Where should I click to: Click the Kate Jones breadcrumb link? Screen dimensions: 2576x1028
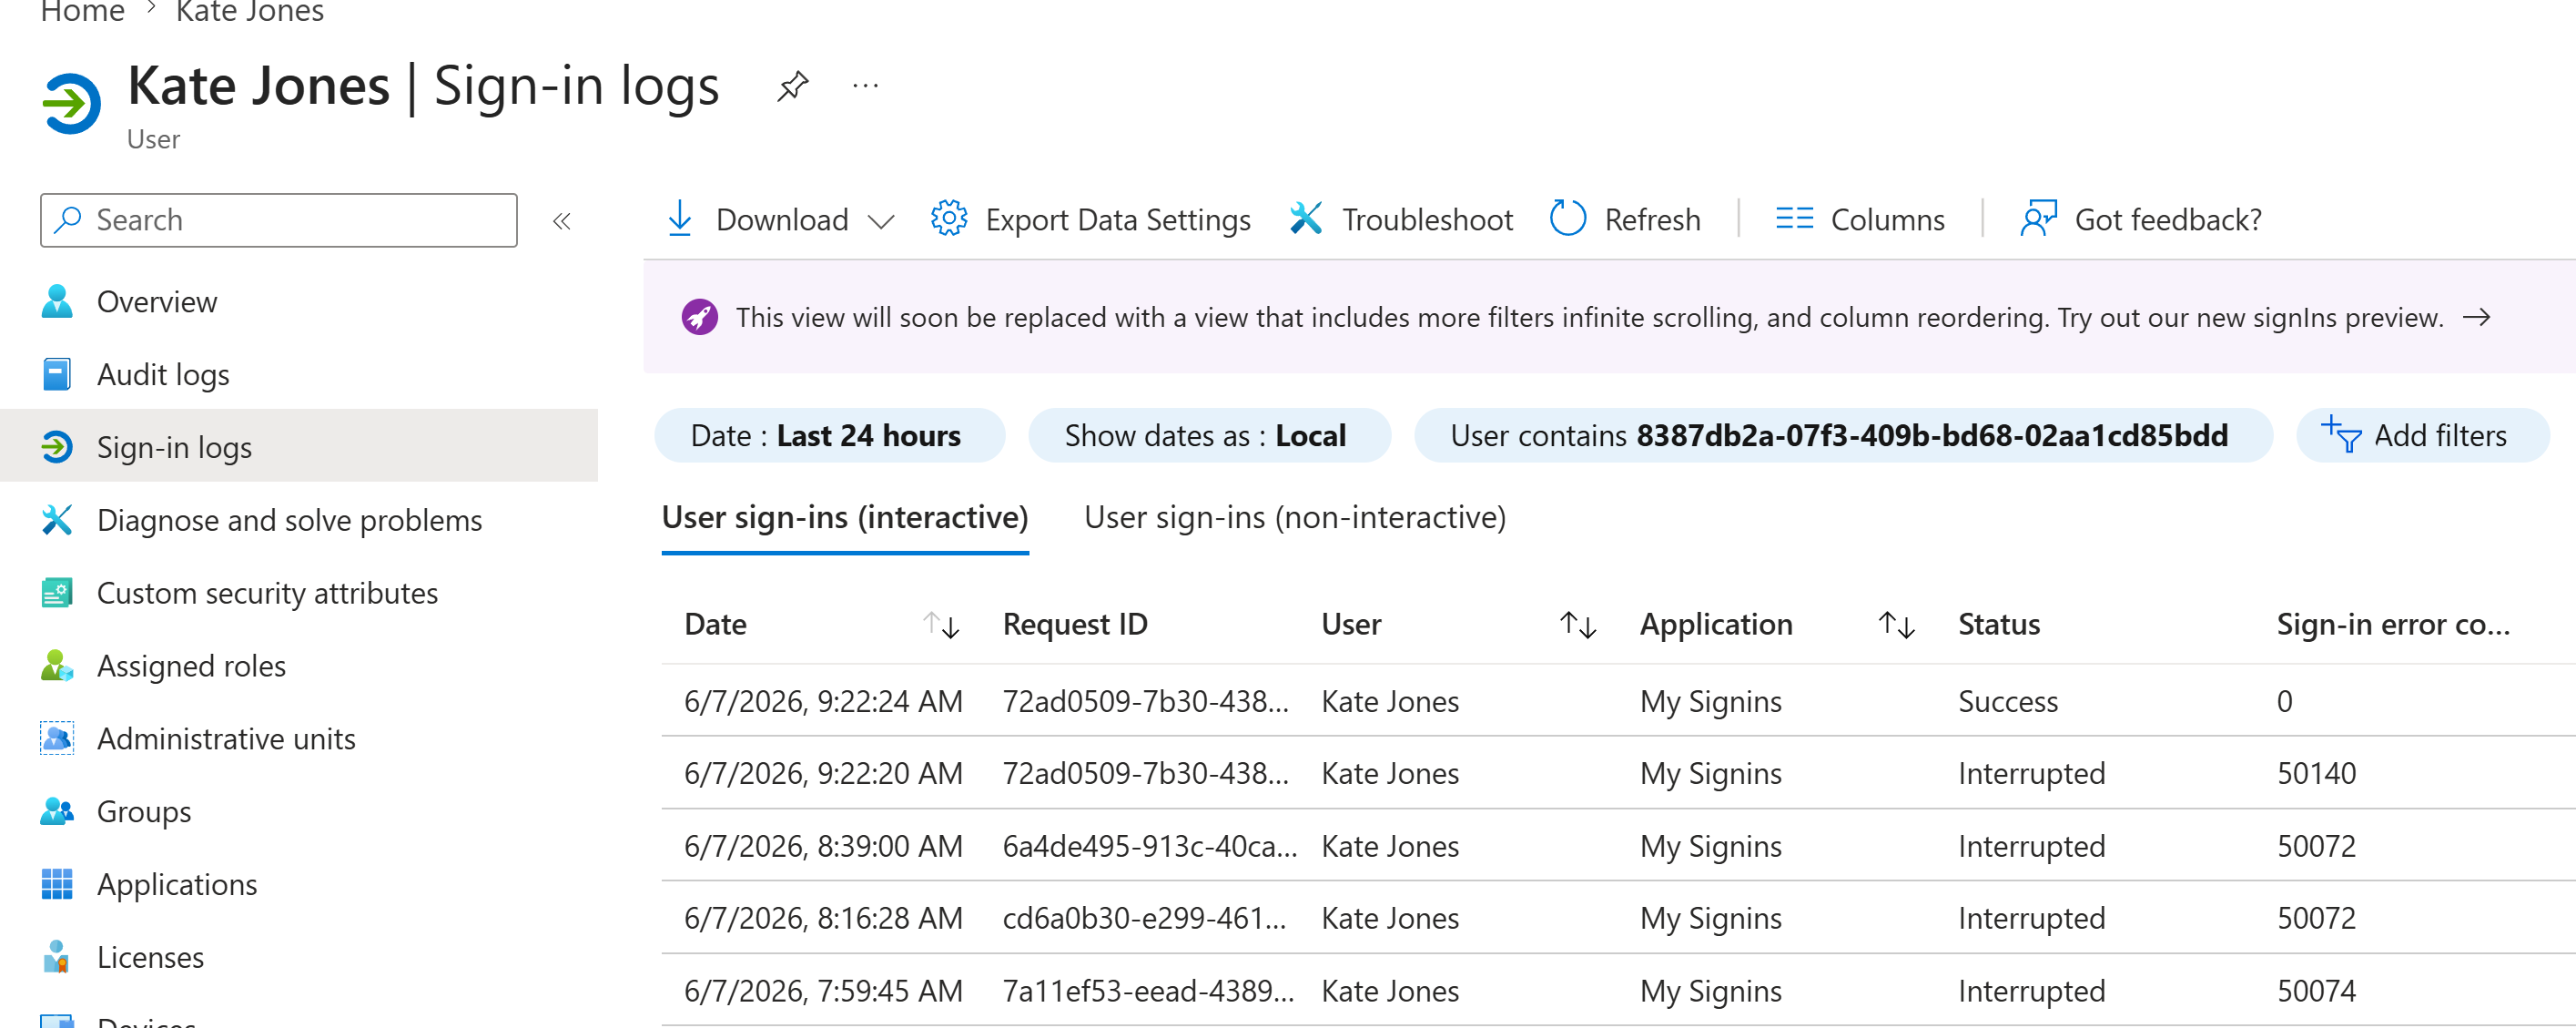(250, 12)
